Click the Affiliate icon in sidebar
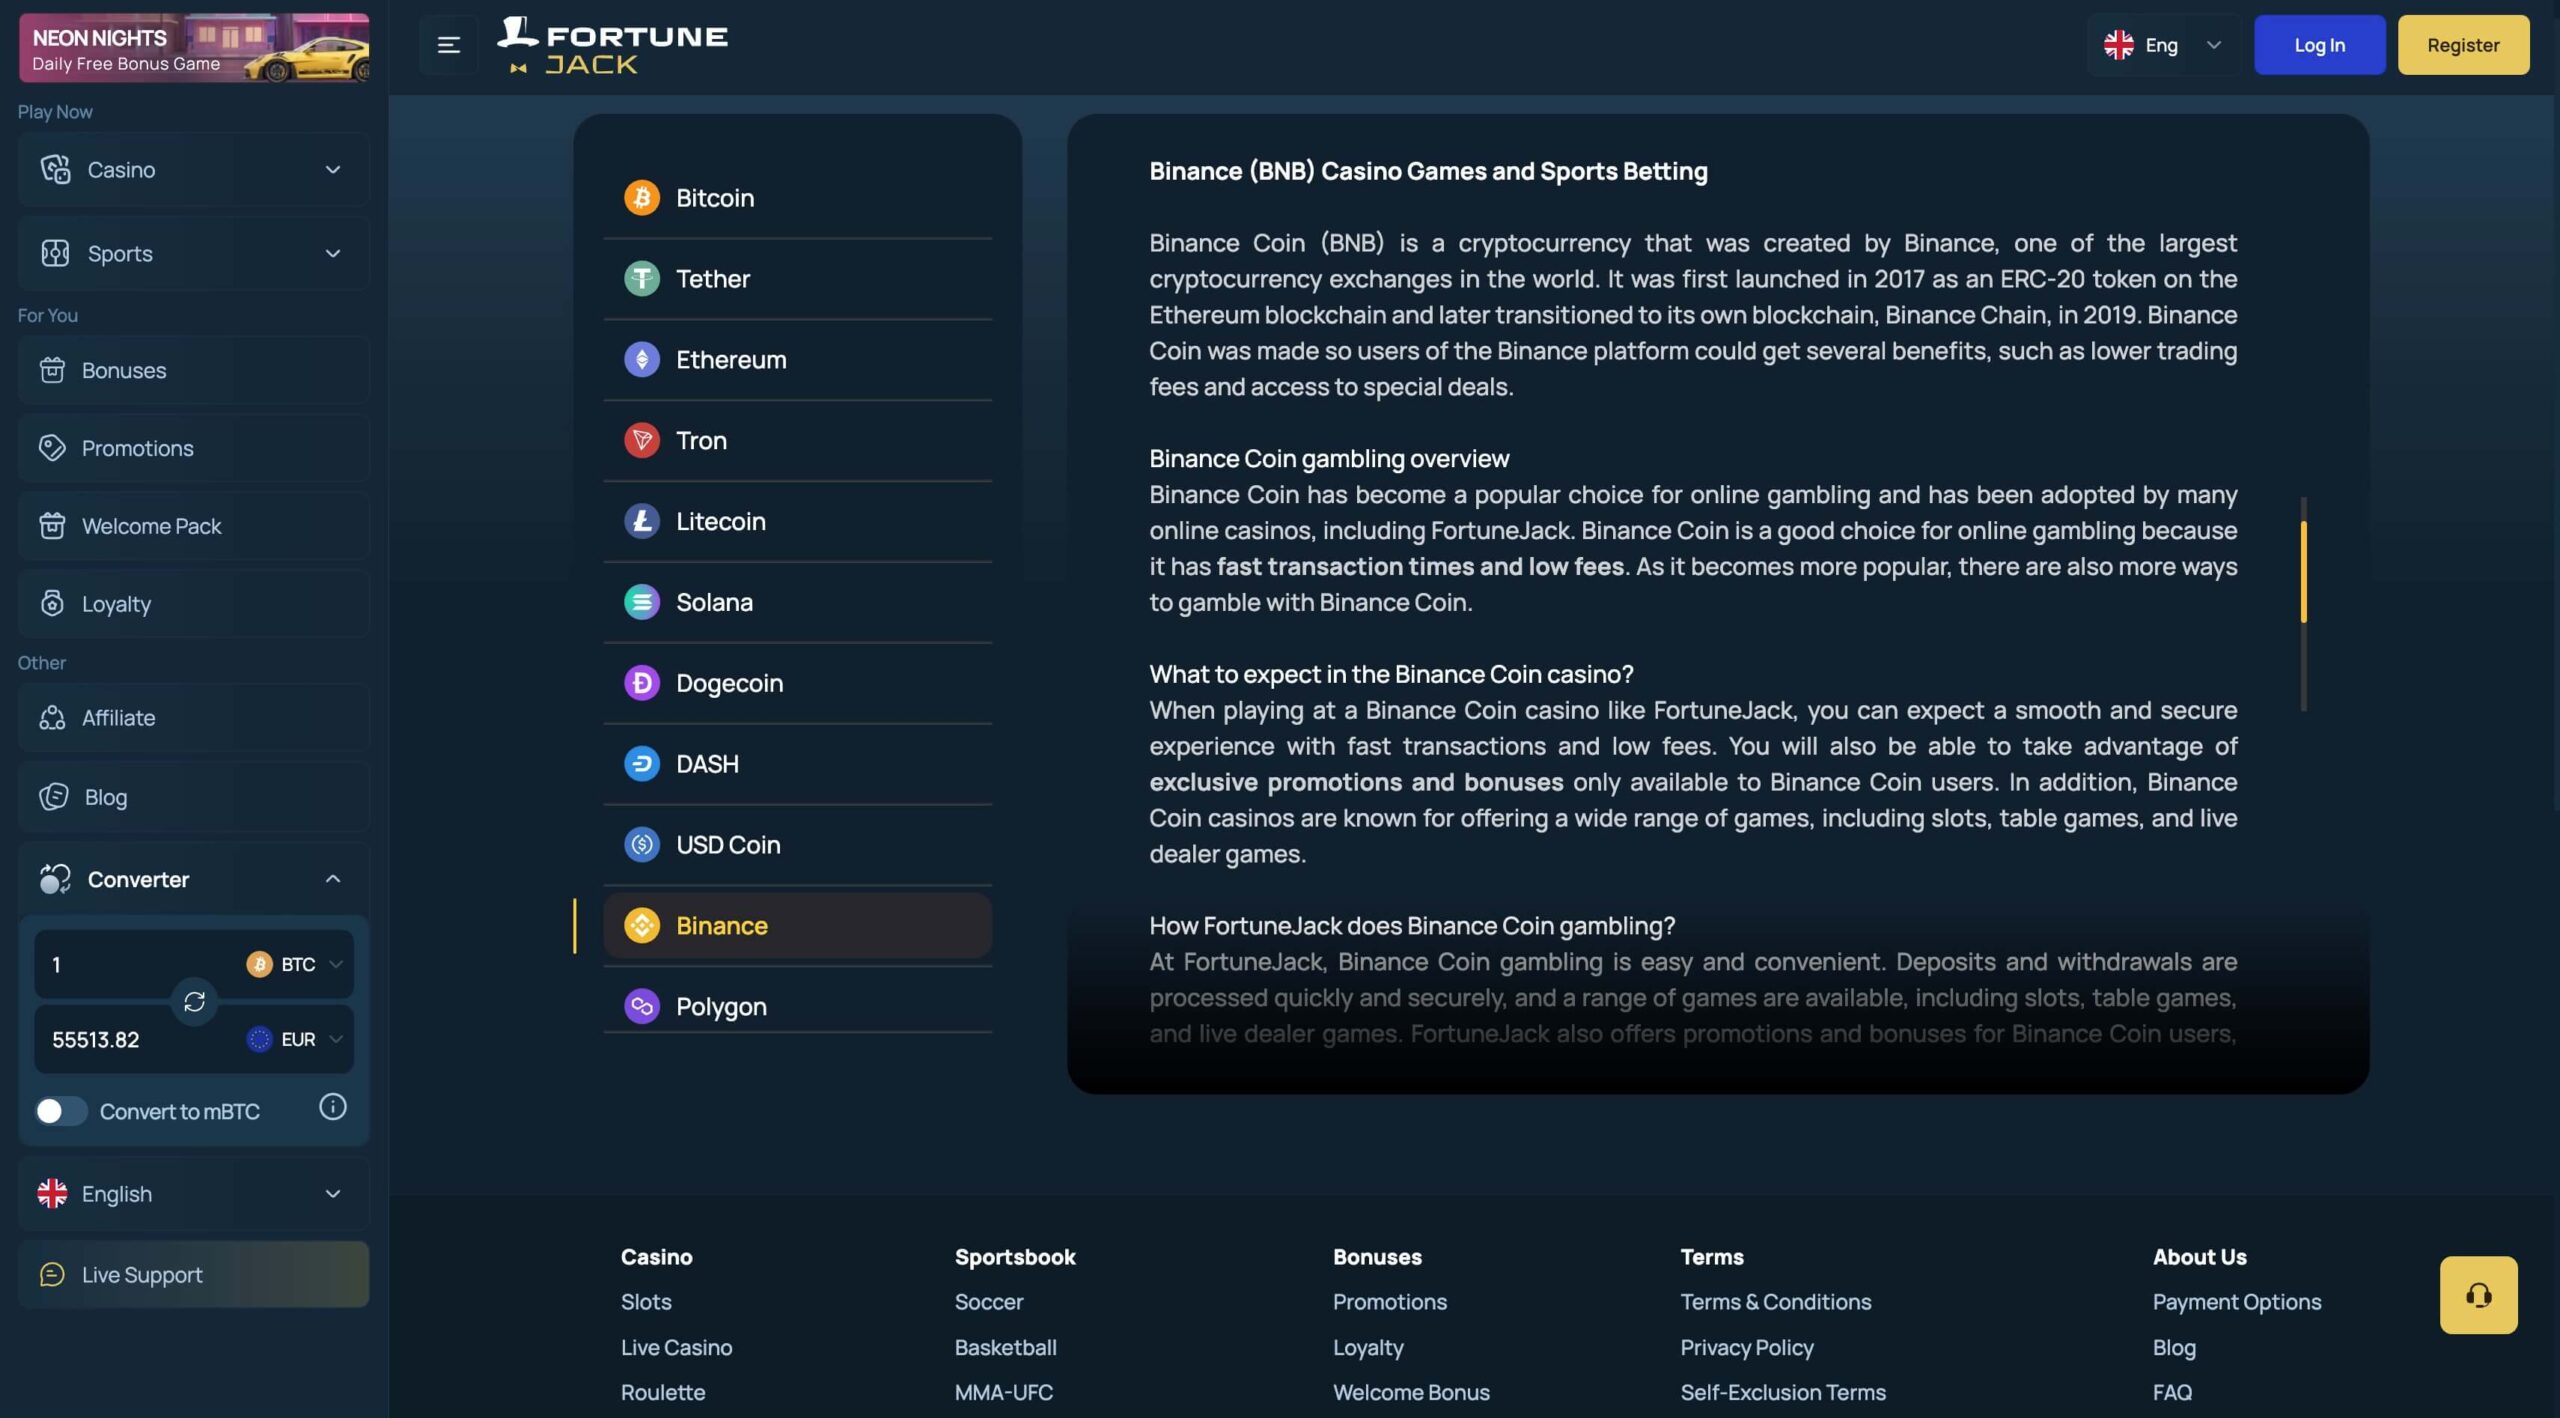2560x1418 pixels. click(52, 718)
